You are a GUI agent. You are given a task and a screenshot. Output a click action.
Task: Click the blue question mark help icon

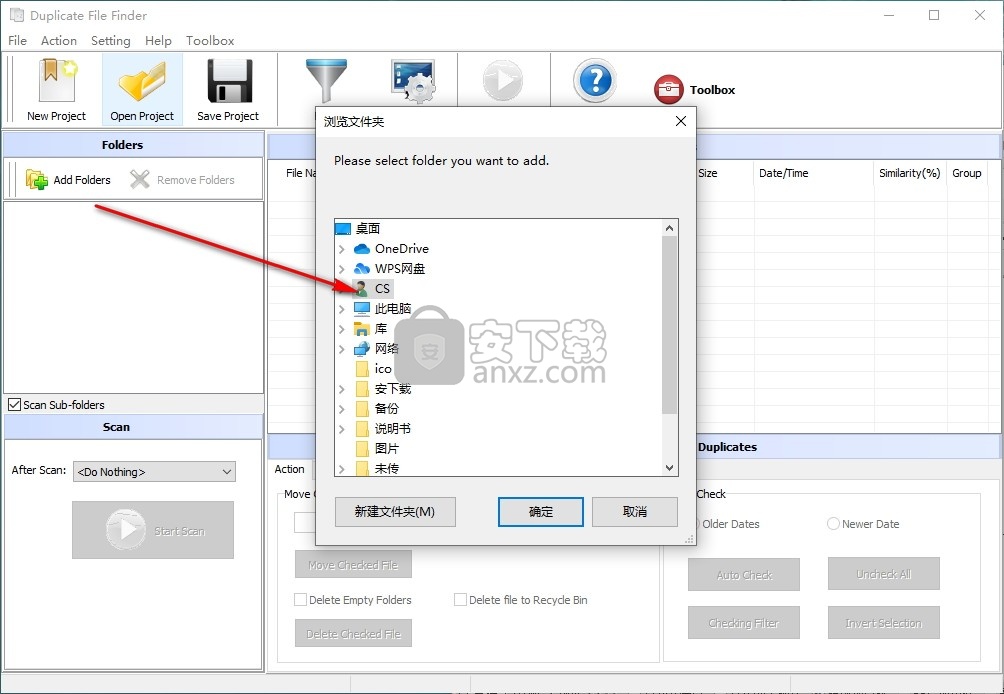click(x=595, y=81)
